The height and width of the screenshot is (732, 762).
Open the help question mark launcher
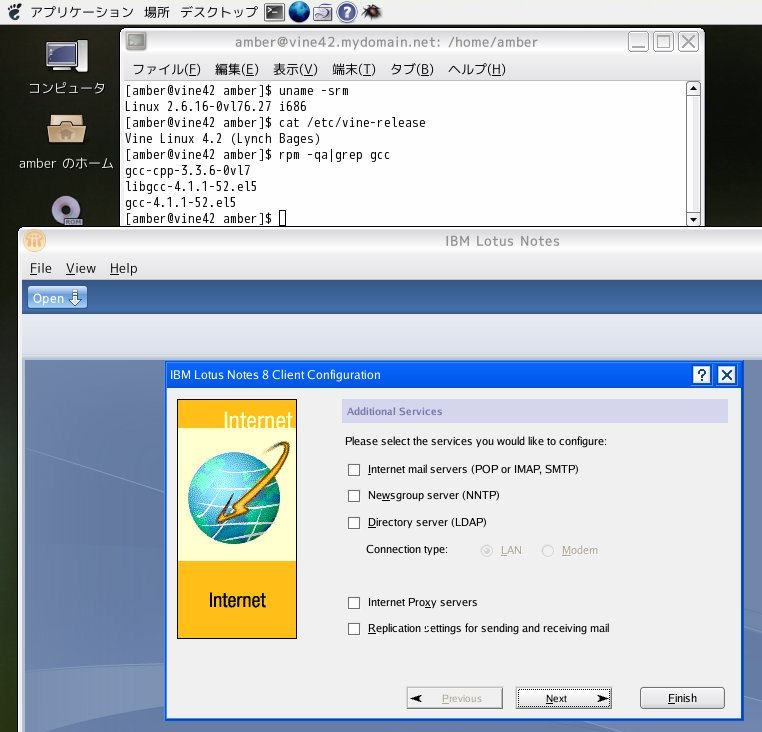(x=346, y=12)
